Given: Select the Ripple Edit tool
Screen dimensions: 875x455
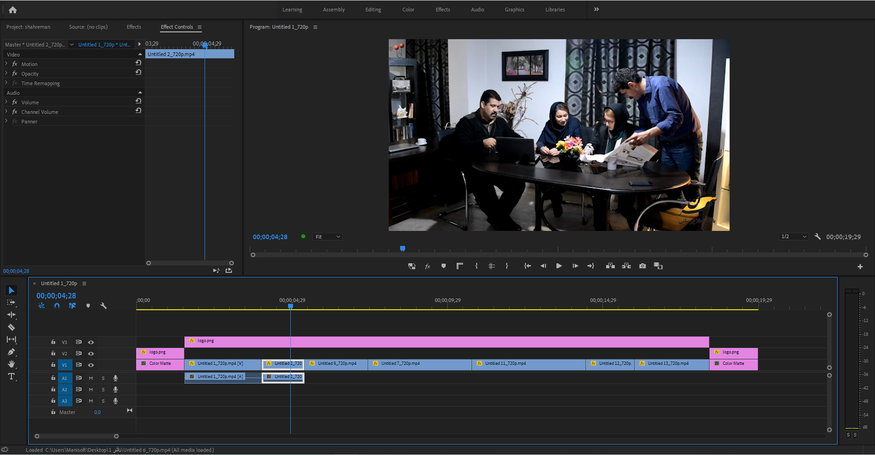Looking at the screenshot, I should click(11, 315).
